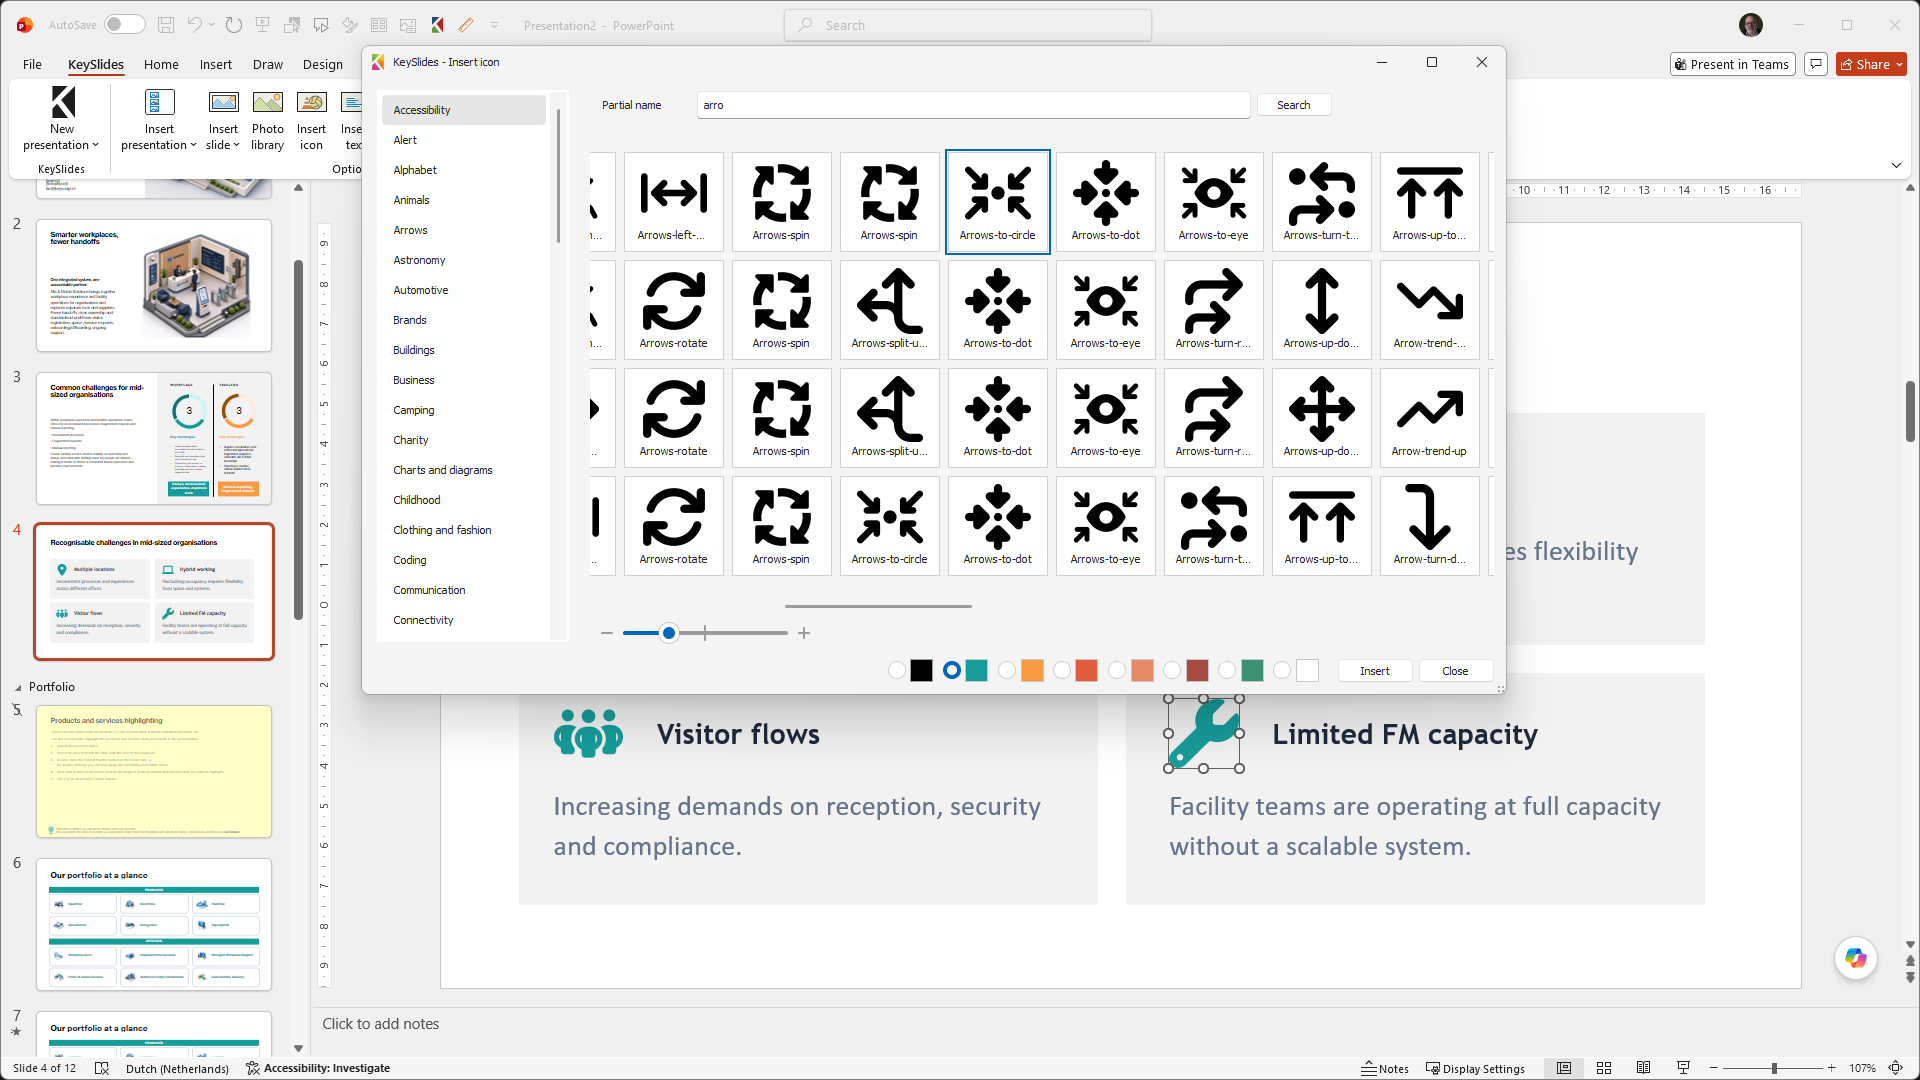Click the Insert button in the dialog
This screenshot has height=1080, width=1920.
click(x=1374, y=671)
